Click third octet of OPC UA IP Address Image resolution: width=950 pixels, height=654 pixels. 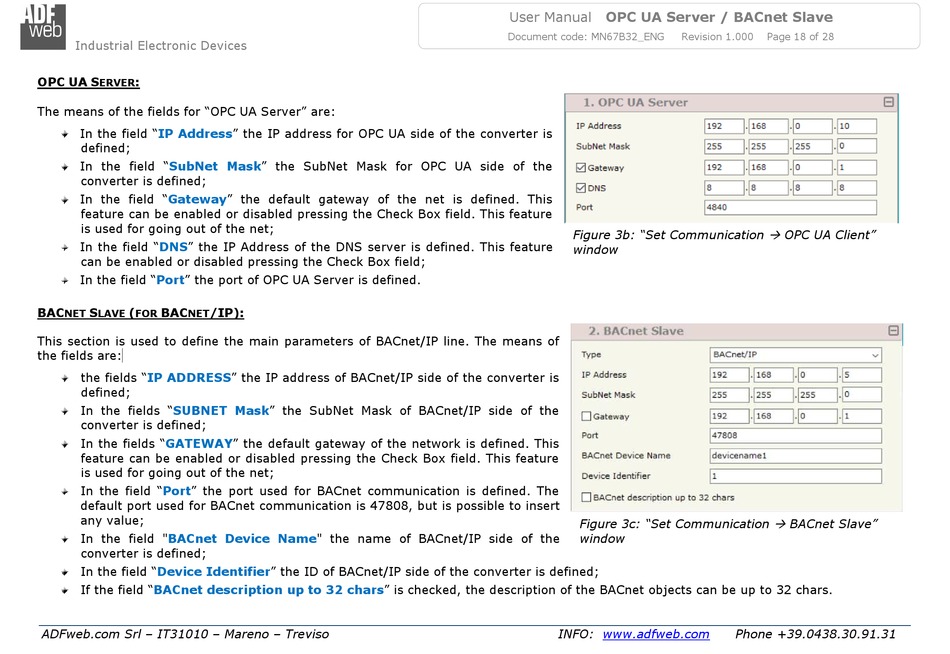[x=812, y=126]
